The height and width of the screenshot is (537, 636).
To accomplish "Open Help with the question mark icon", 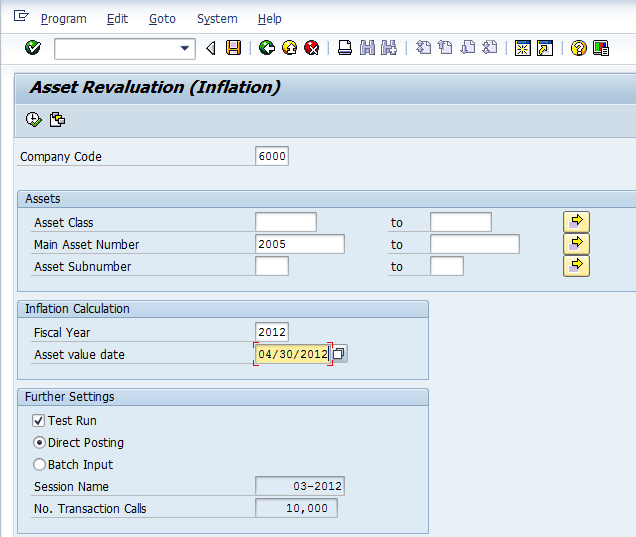I will (578, 48).
